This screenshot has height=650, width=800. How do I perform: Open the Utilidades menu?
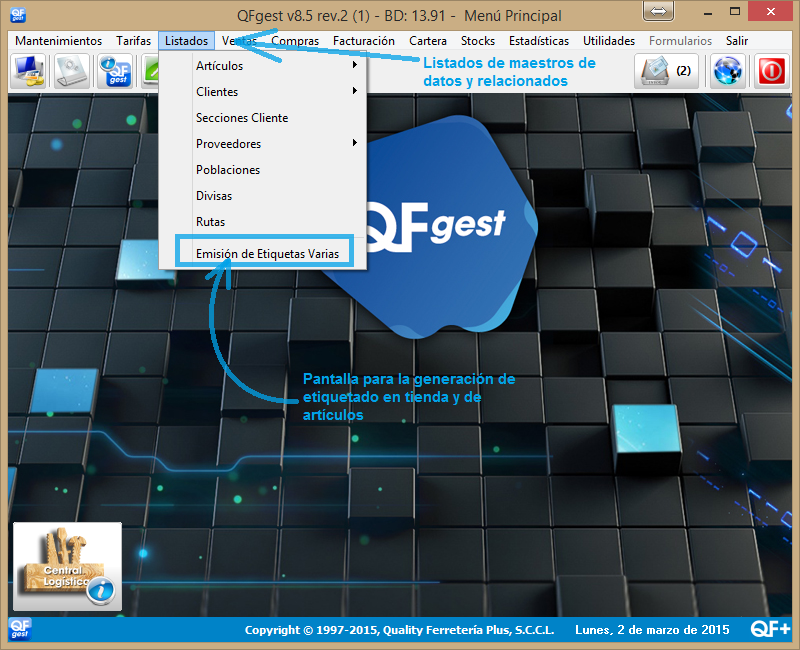click(x=609, y=41)
